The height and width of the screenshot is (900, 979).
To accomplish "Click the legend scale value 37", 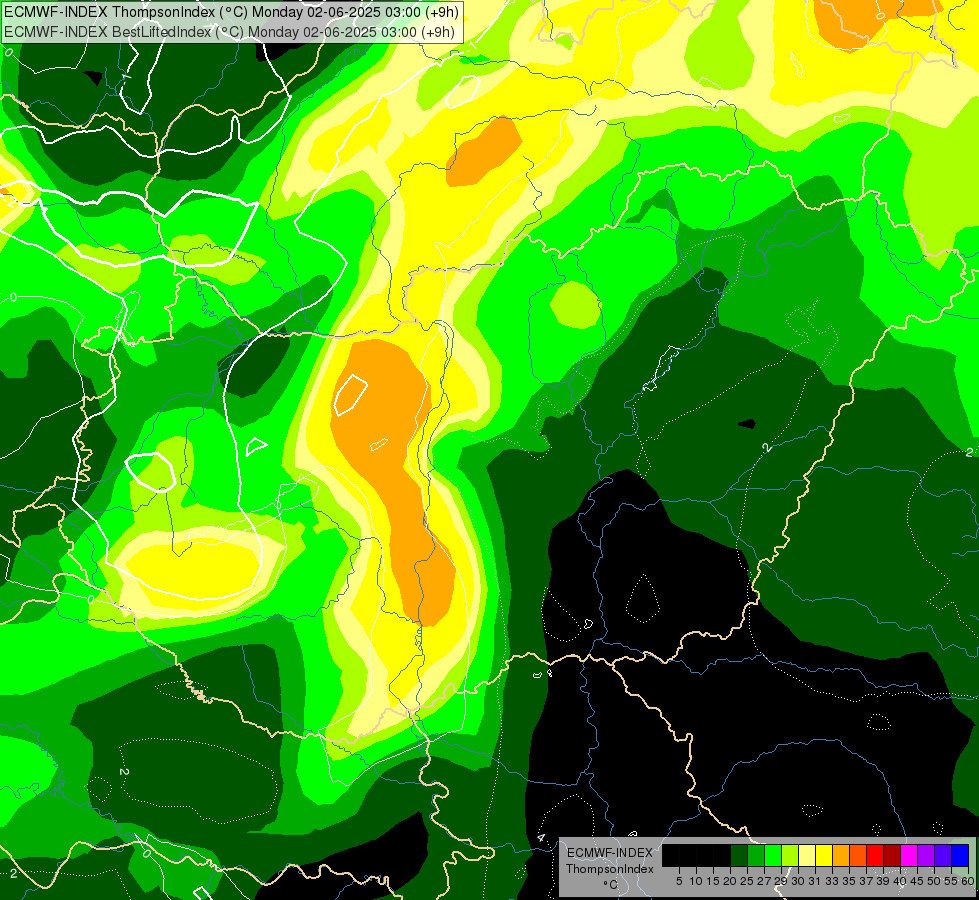I will click(866, 881).
